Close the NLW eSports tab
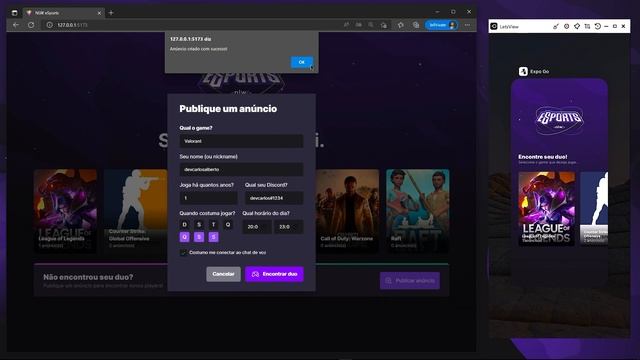Viewport: 640px width, 360px height. [x=99, y=13]
